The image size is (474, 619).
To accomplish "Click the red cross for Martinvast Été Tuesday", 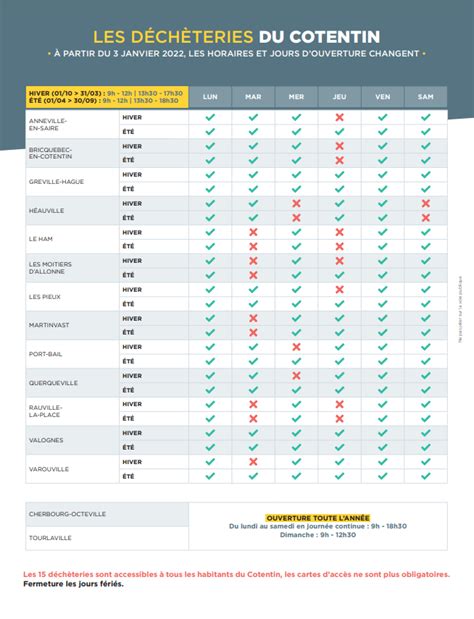I will 253,332.
